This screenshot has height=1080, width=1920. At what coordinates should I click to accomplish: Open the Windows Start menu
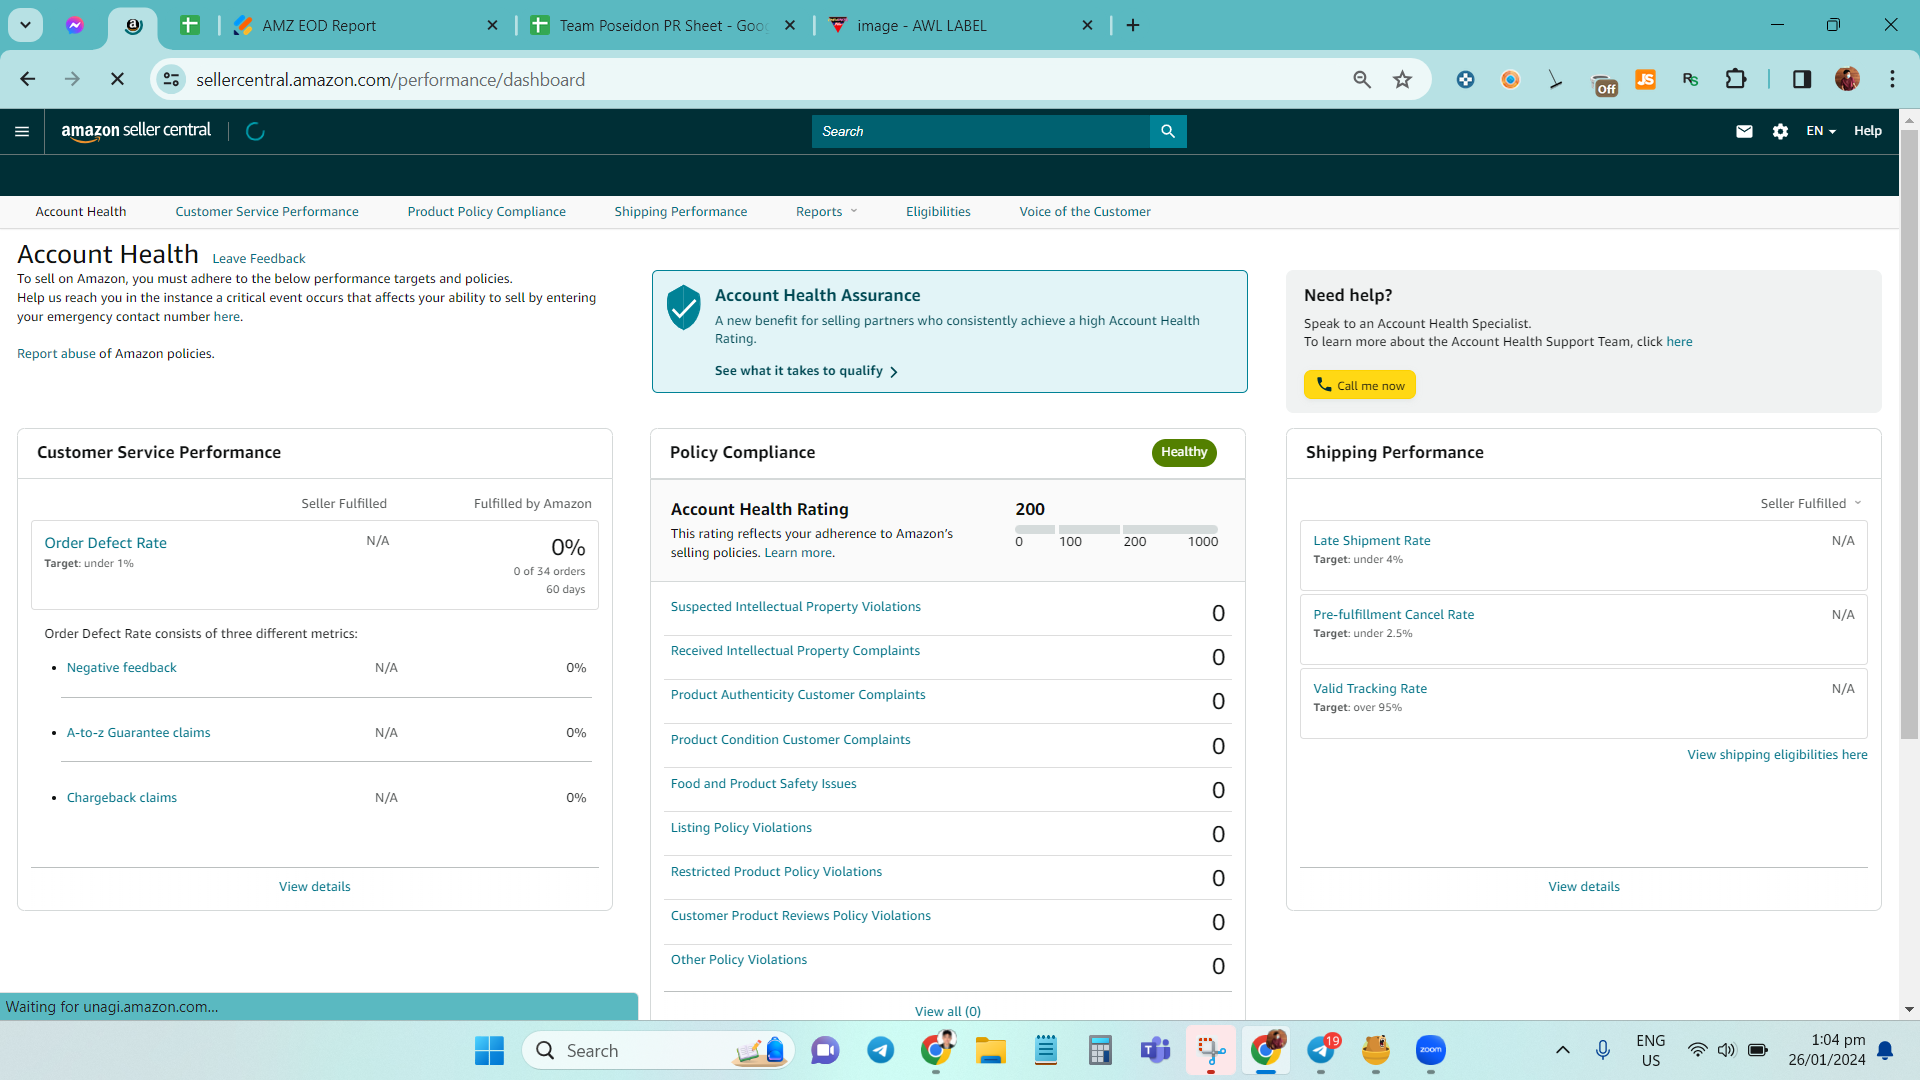(489, 1050)
